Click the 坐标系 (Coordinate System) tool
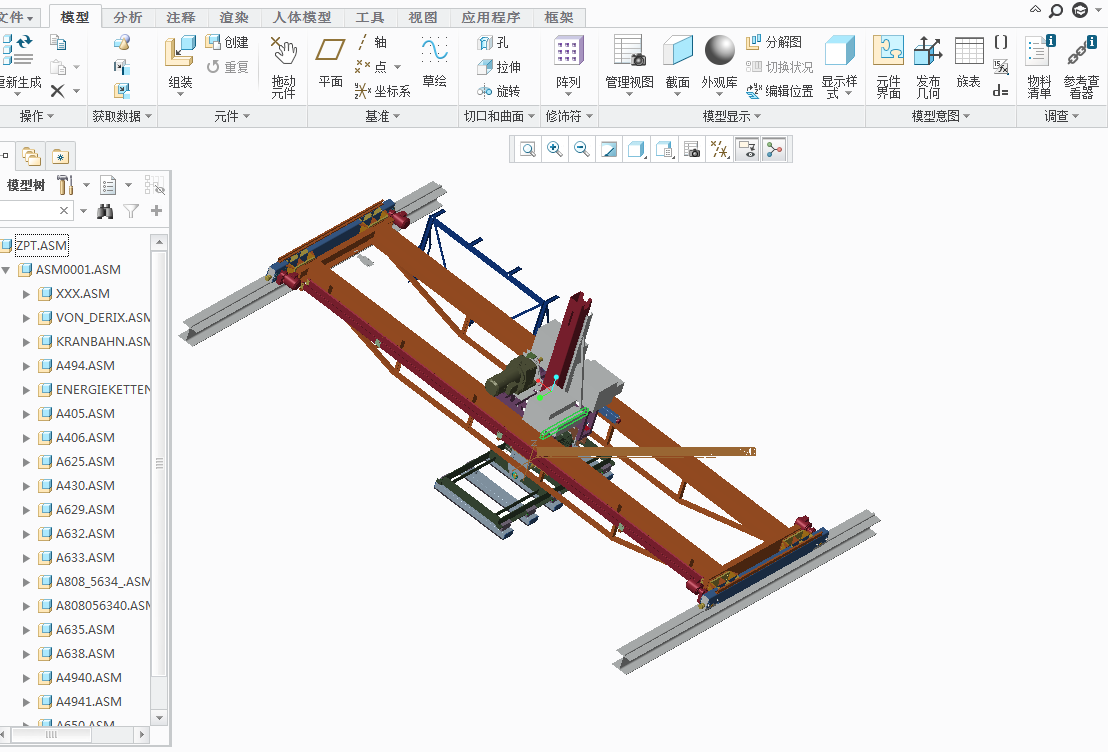Viewport: 1108px width, 752px height. pos(382,91)
